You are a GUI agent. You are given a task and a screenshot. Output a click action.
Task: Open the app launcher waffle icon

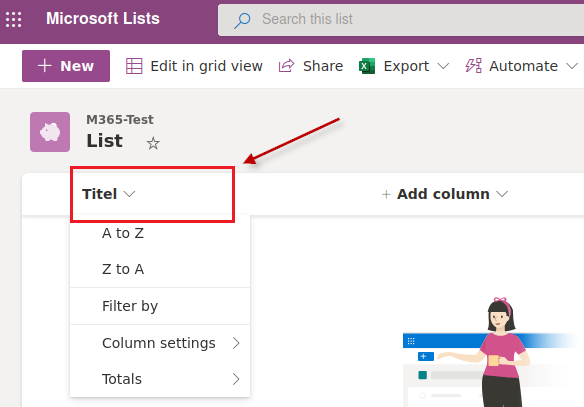[13, 19]
